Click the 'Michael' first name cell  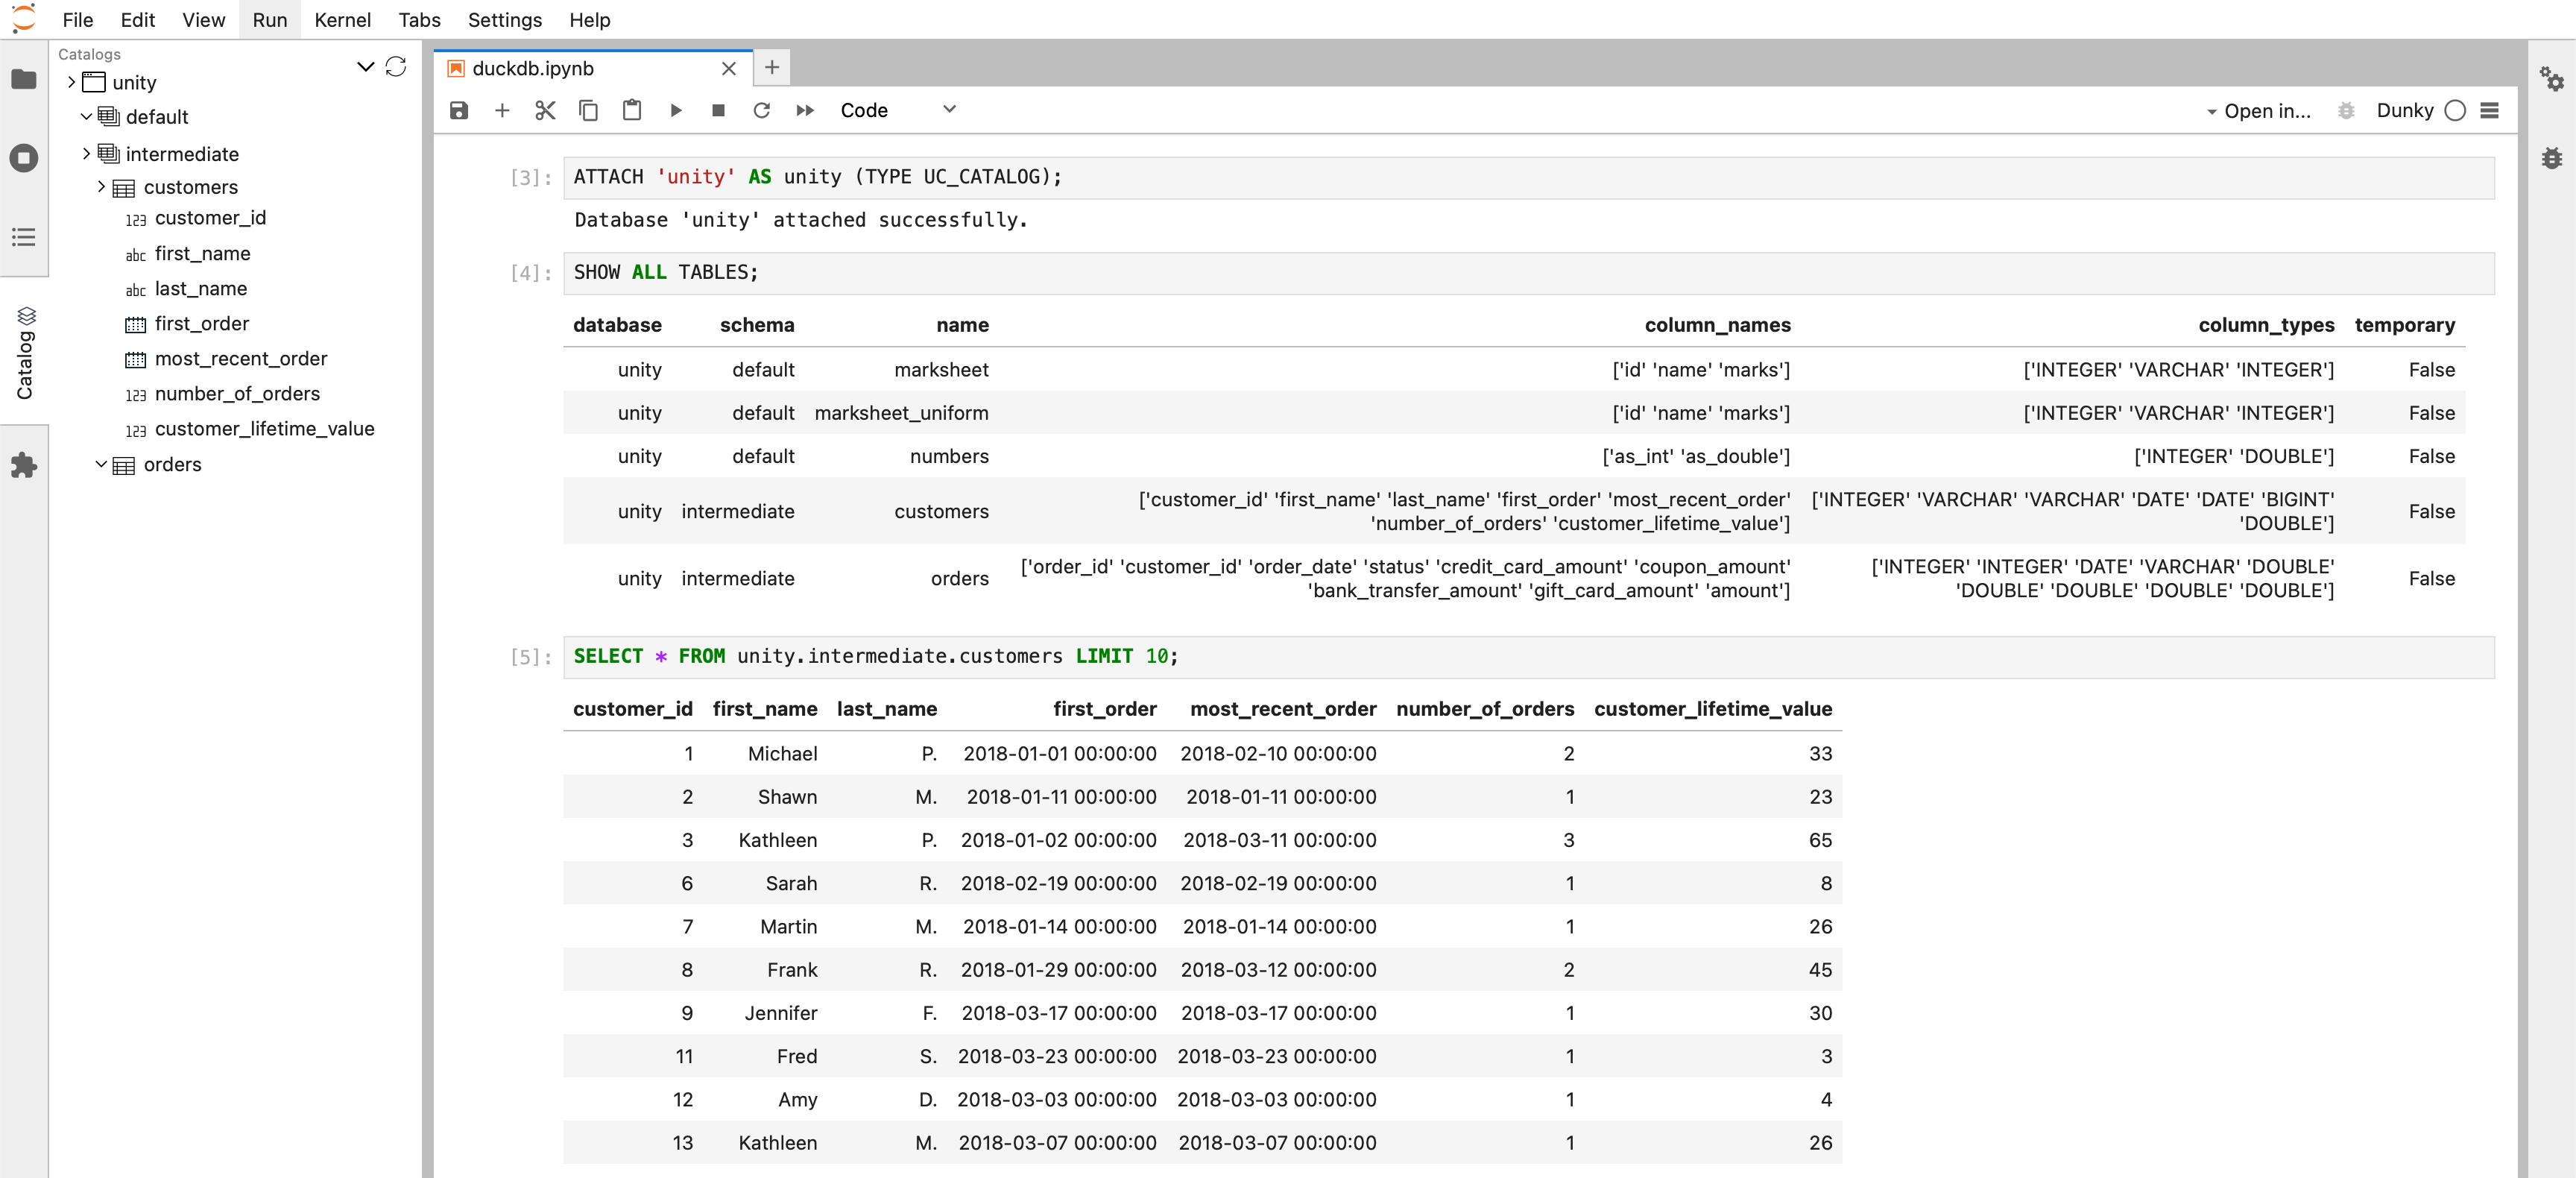[x=782, y=754]
